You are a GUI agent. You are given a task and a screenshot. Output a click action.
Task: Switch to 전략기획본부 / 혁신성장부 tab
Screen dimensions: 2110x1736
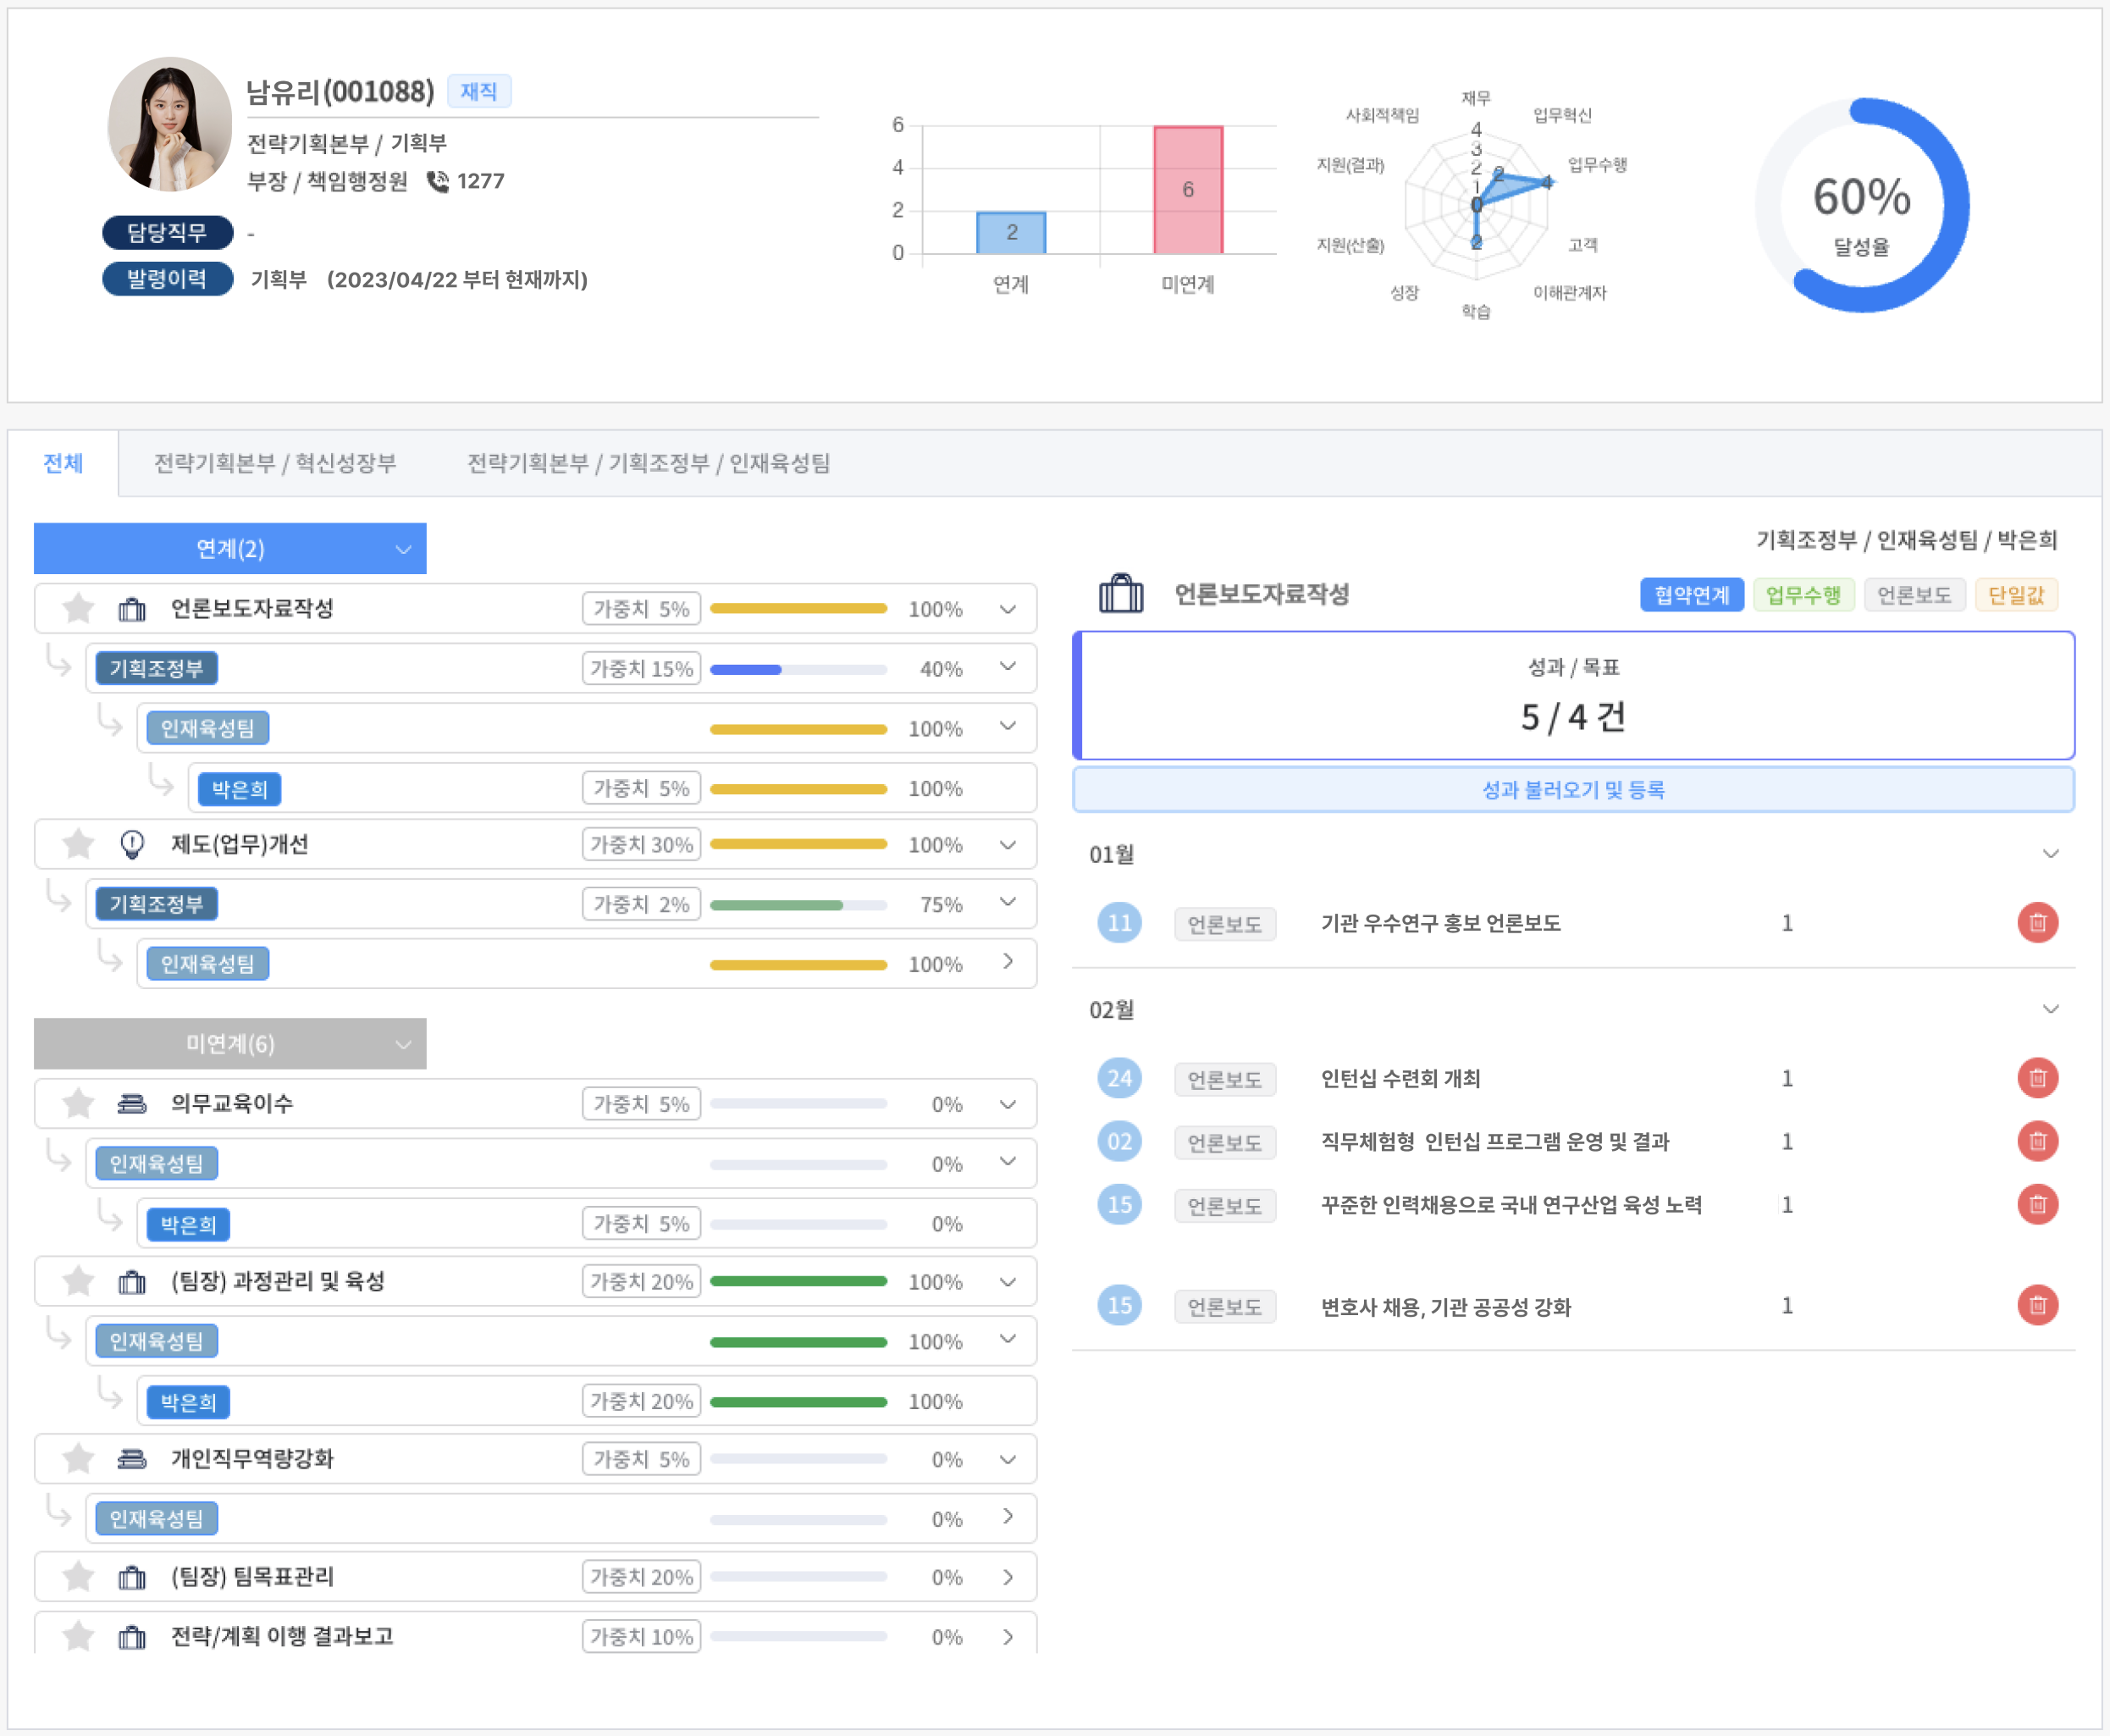275,463
